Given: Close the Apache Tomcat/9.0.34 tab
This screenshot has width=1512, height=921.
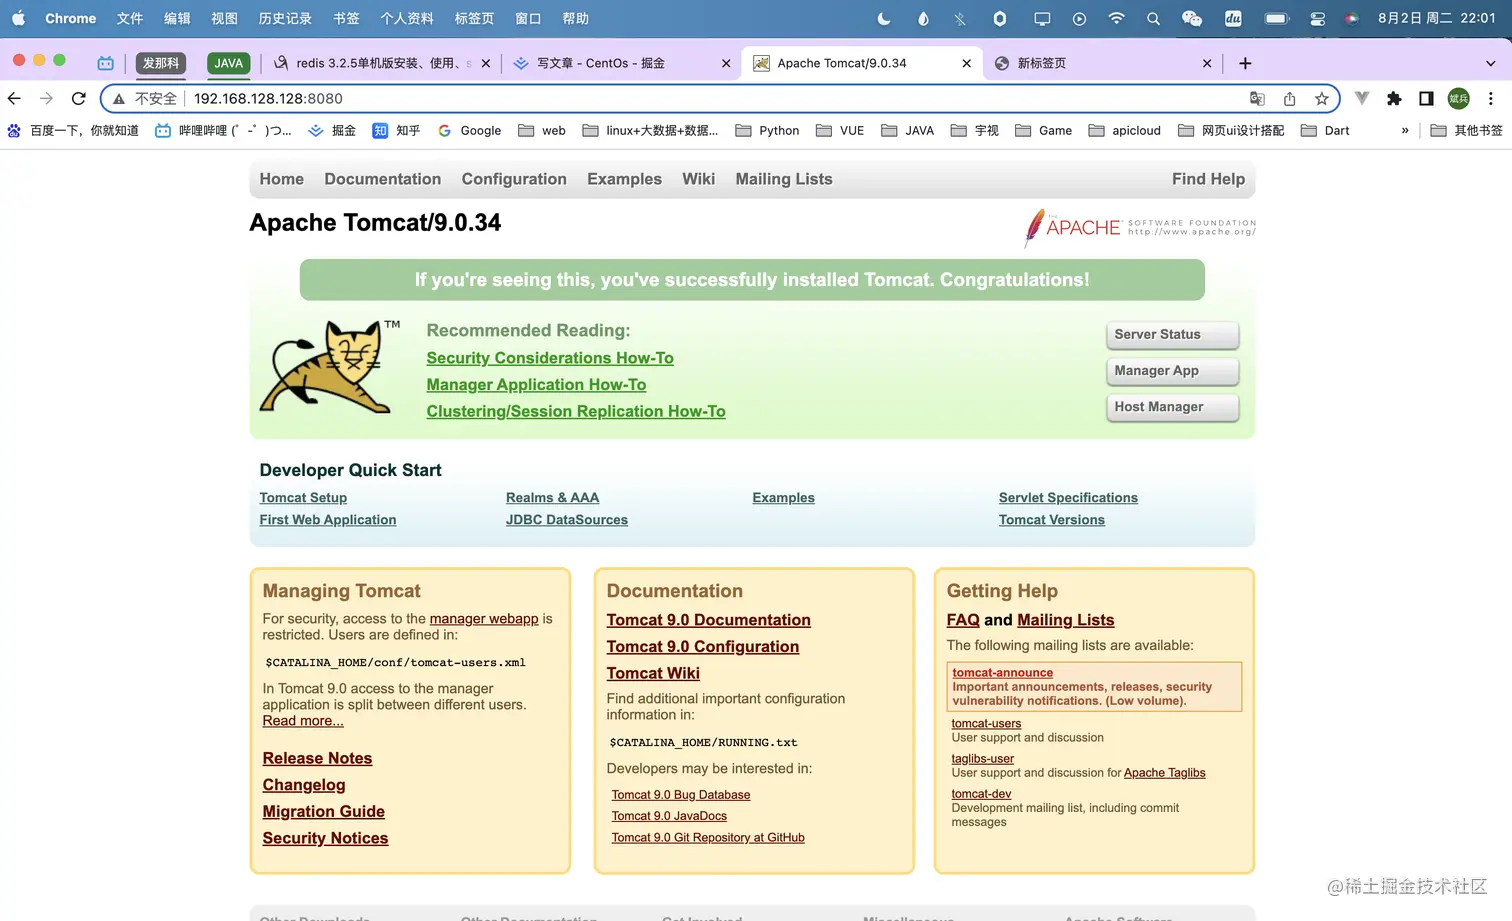Looking at the screenshot, I should [x=966, y=63].
